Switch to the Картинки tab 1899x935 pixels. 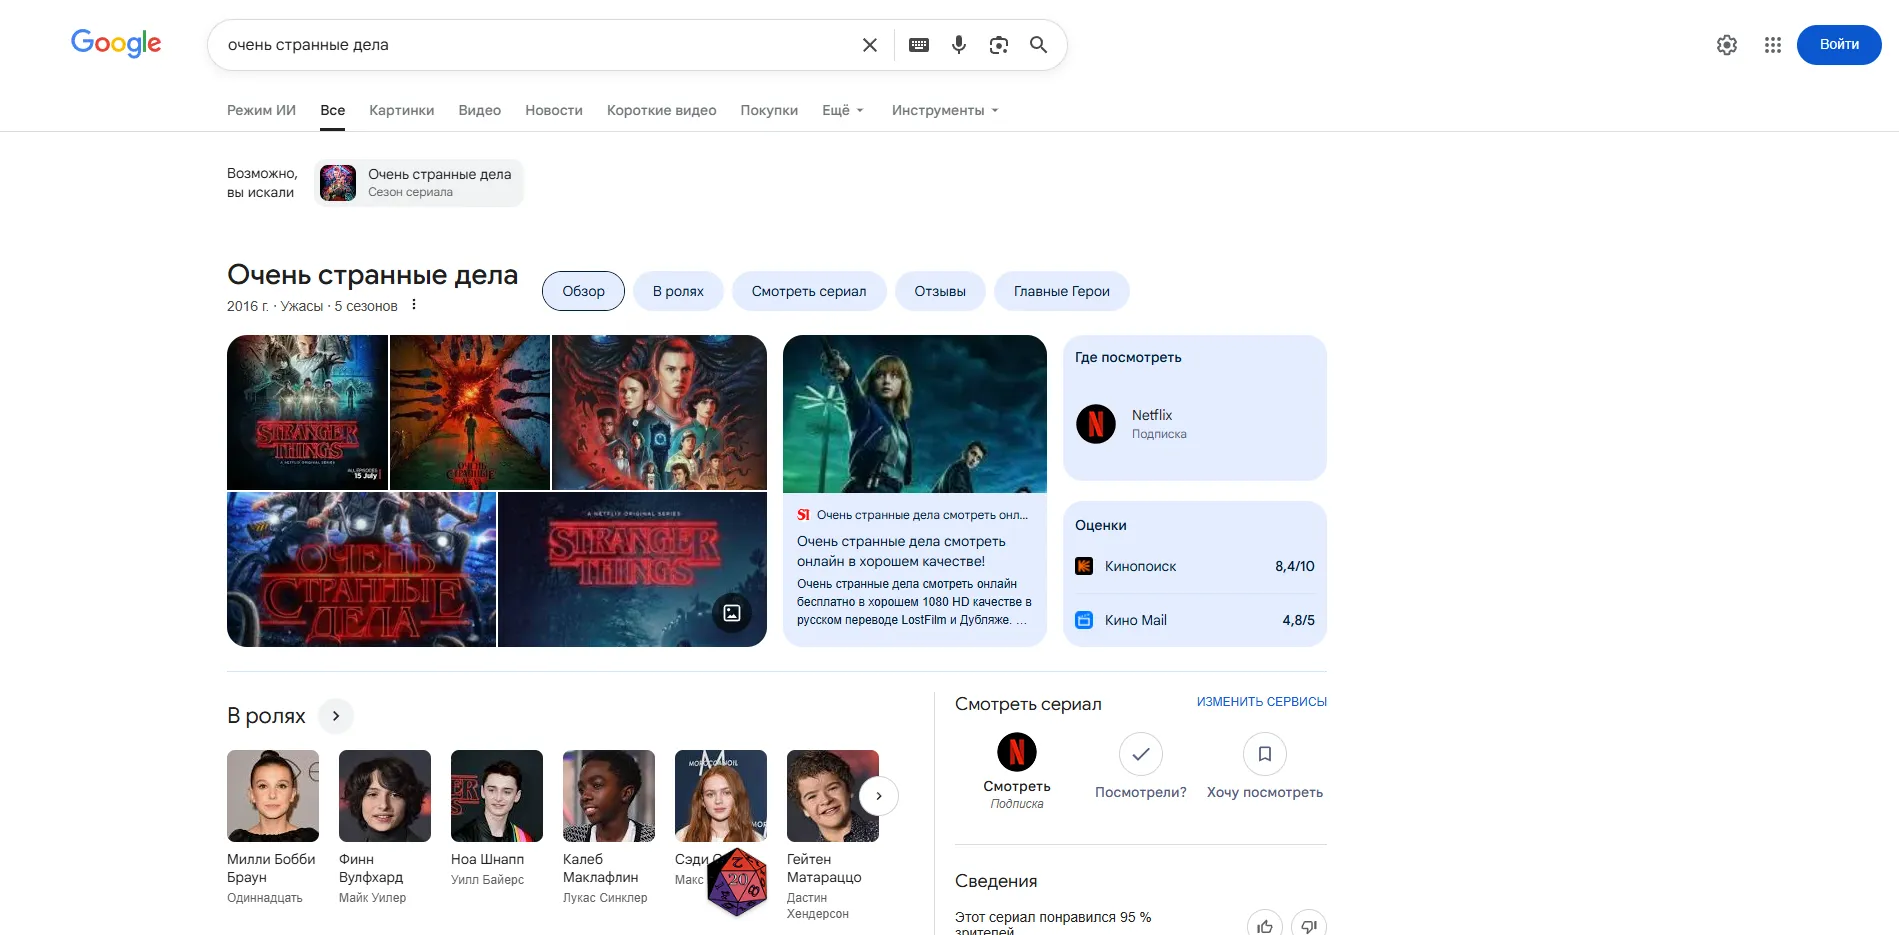[400, 110]
